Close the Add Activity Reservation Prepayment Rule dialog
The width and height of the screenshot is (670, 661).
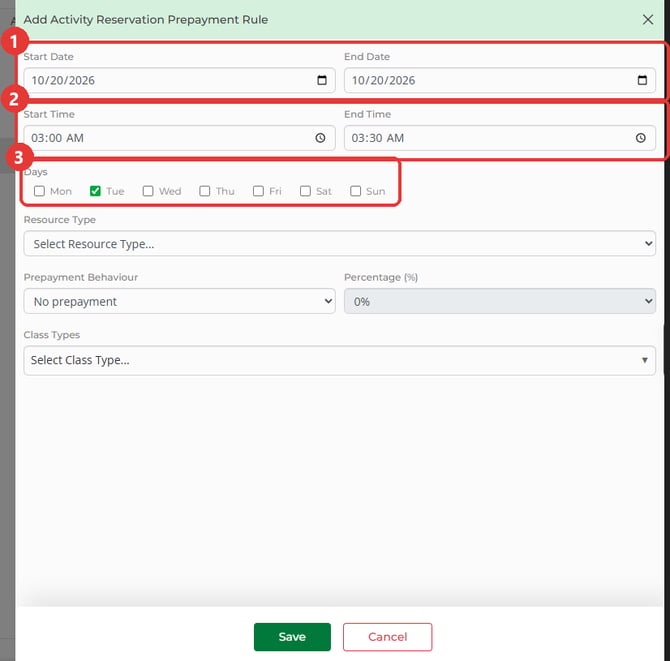pos(648,19)
